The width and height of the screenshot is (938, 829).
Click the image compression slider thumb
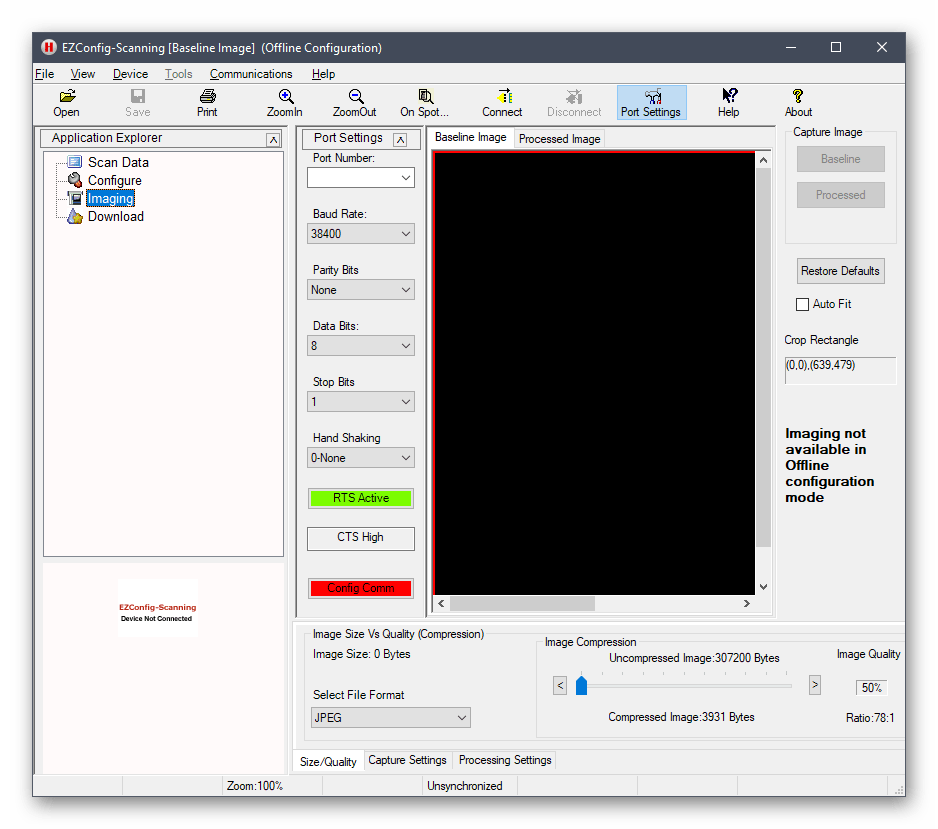click(581, 685)
